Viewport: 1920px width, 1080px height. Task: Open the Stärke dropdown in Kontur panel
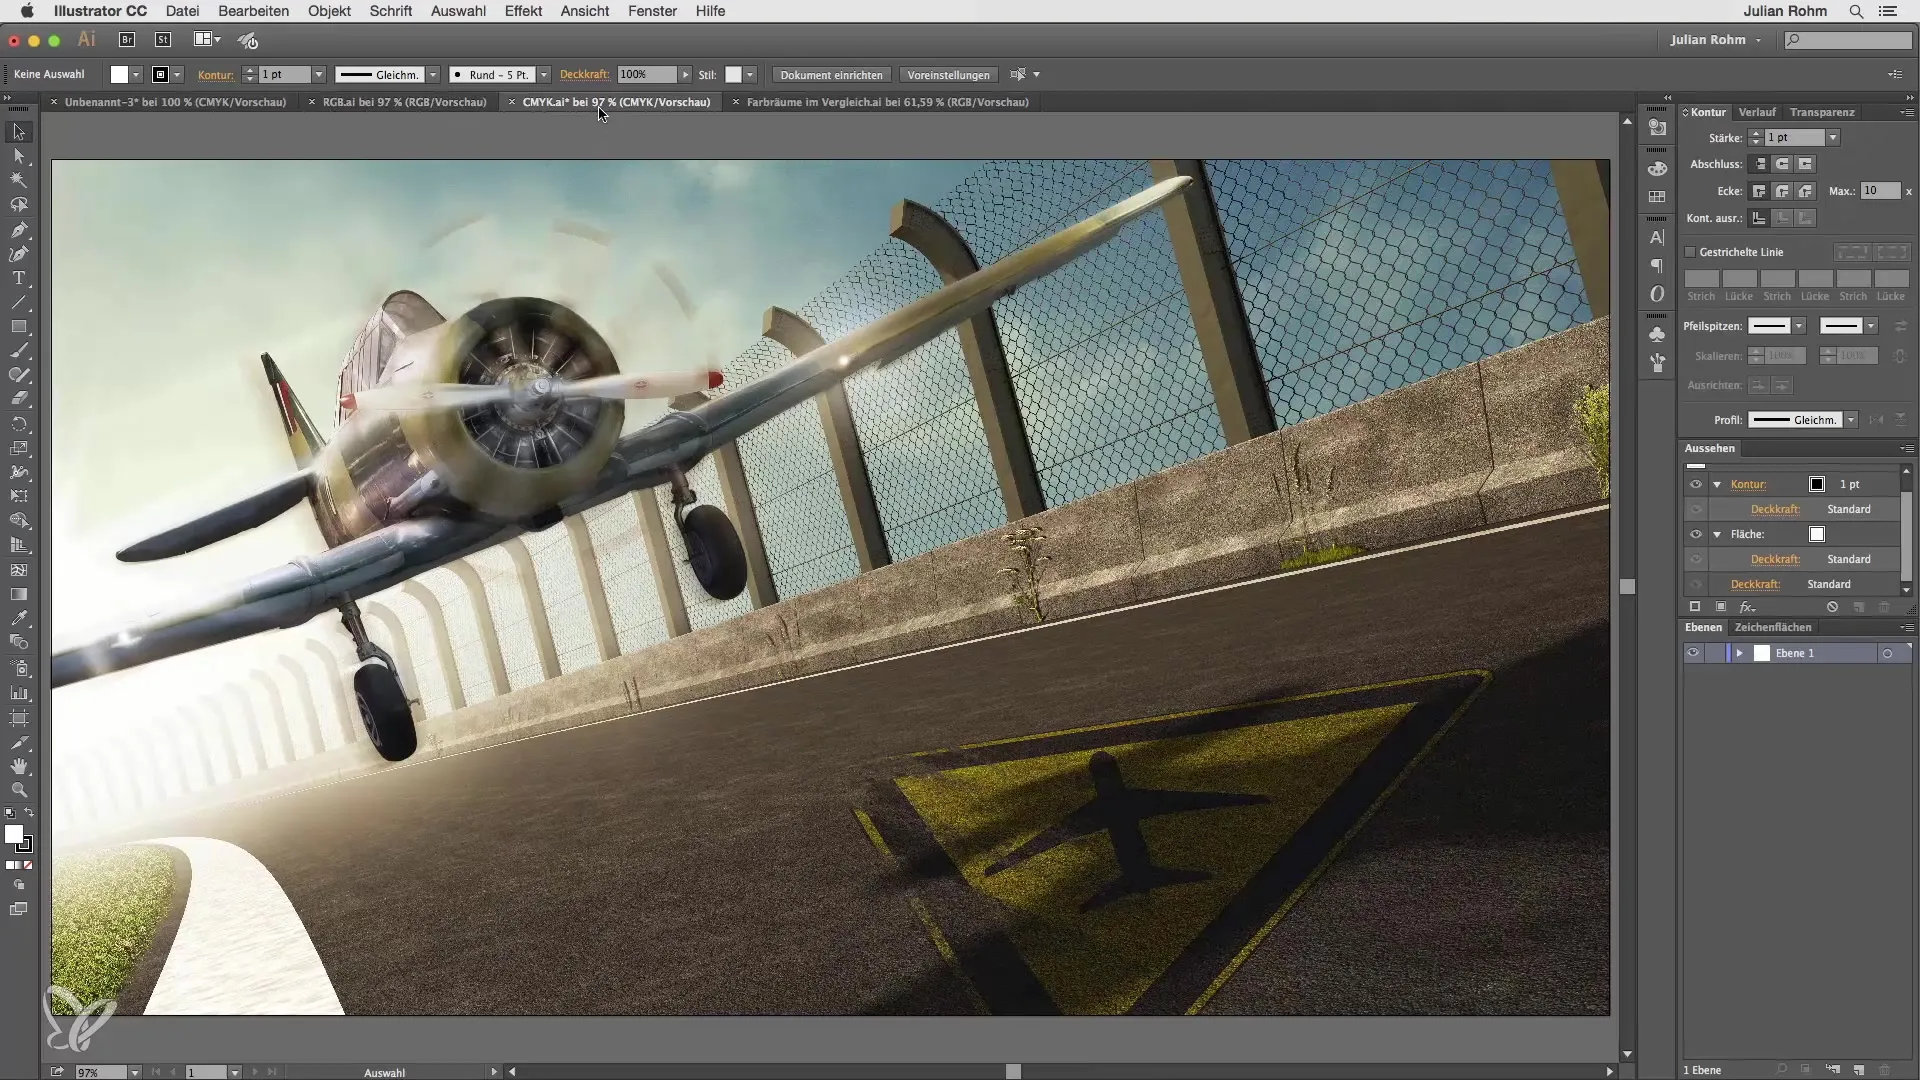point(1832,138)
